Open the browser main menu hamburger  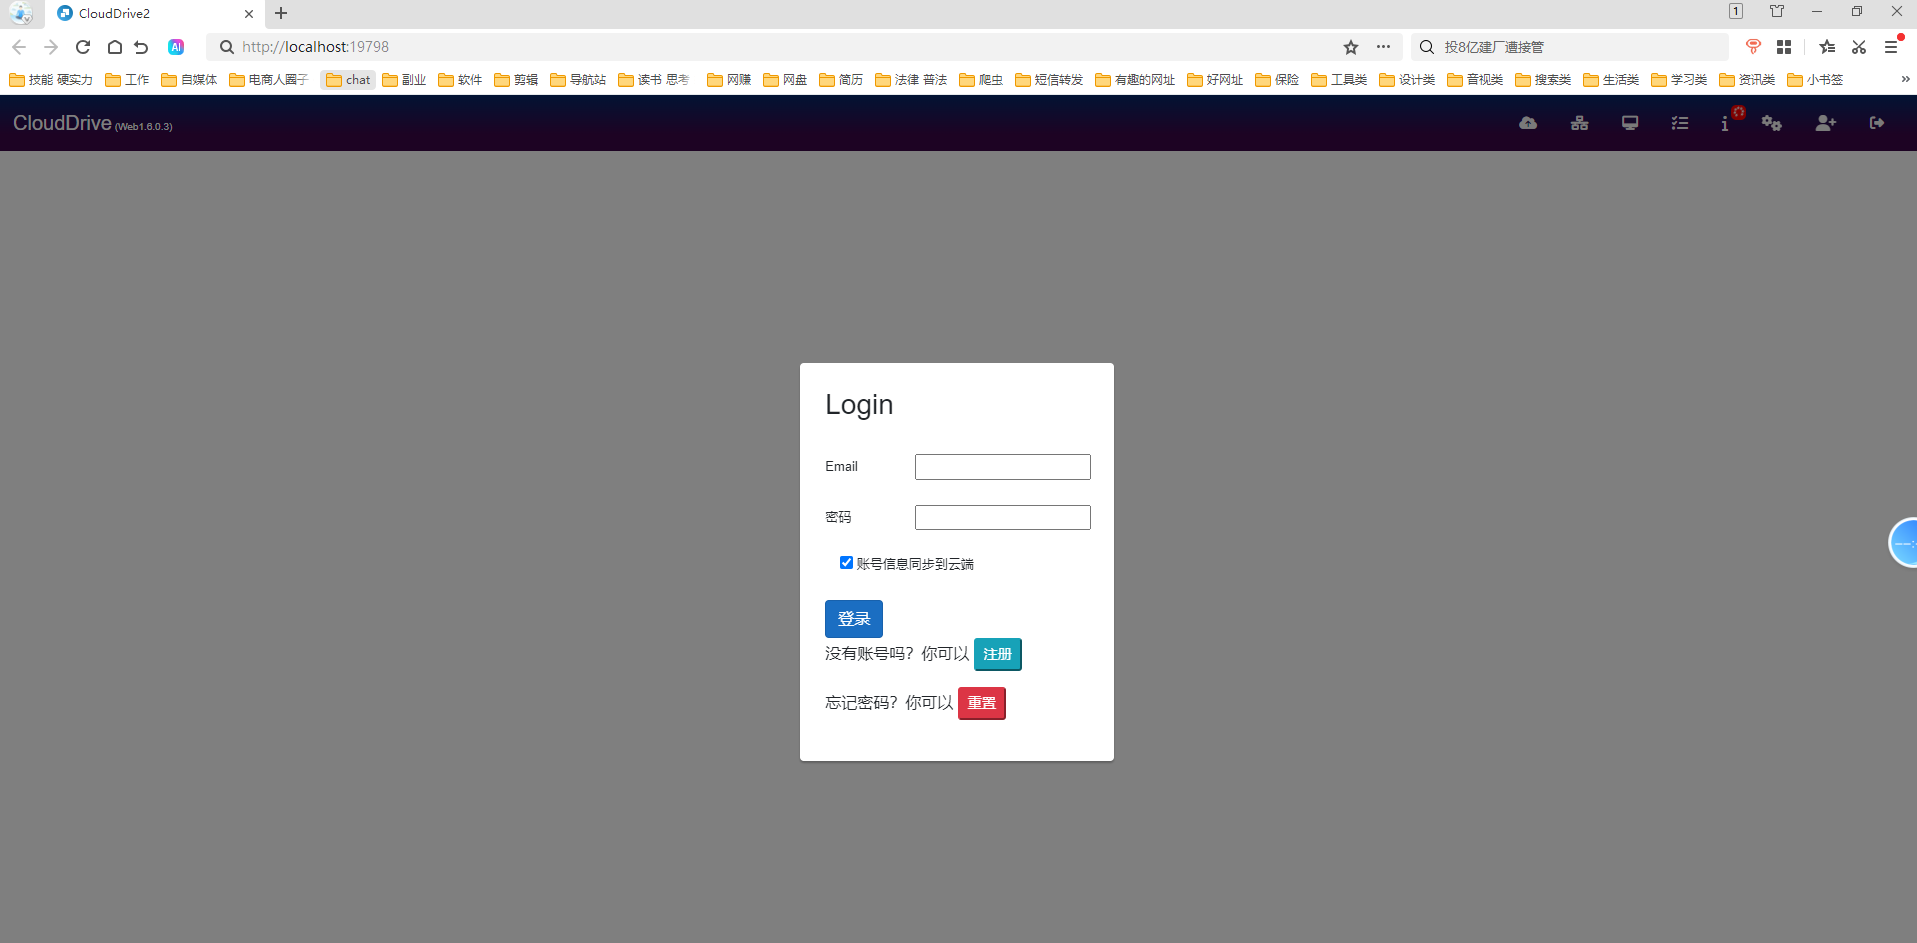pos(1890,47)
